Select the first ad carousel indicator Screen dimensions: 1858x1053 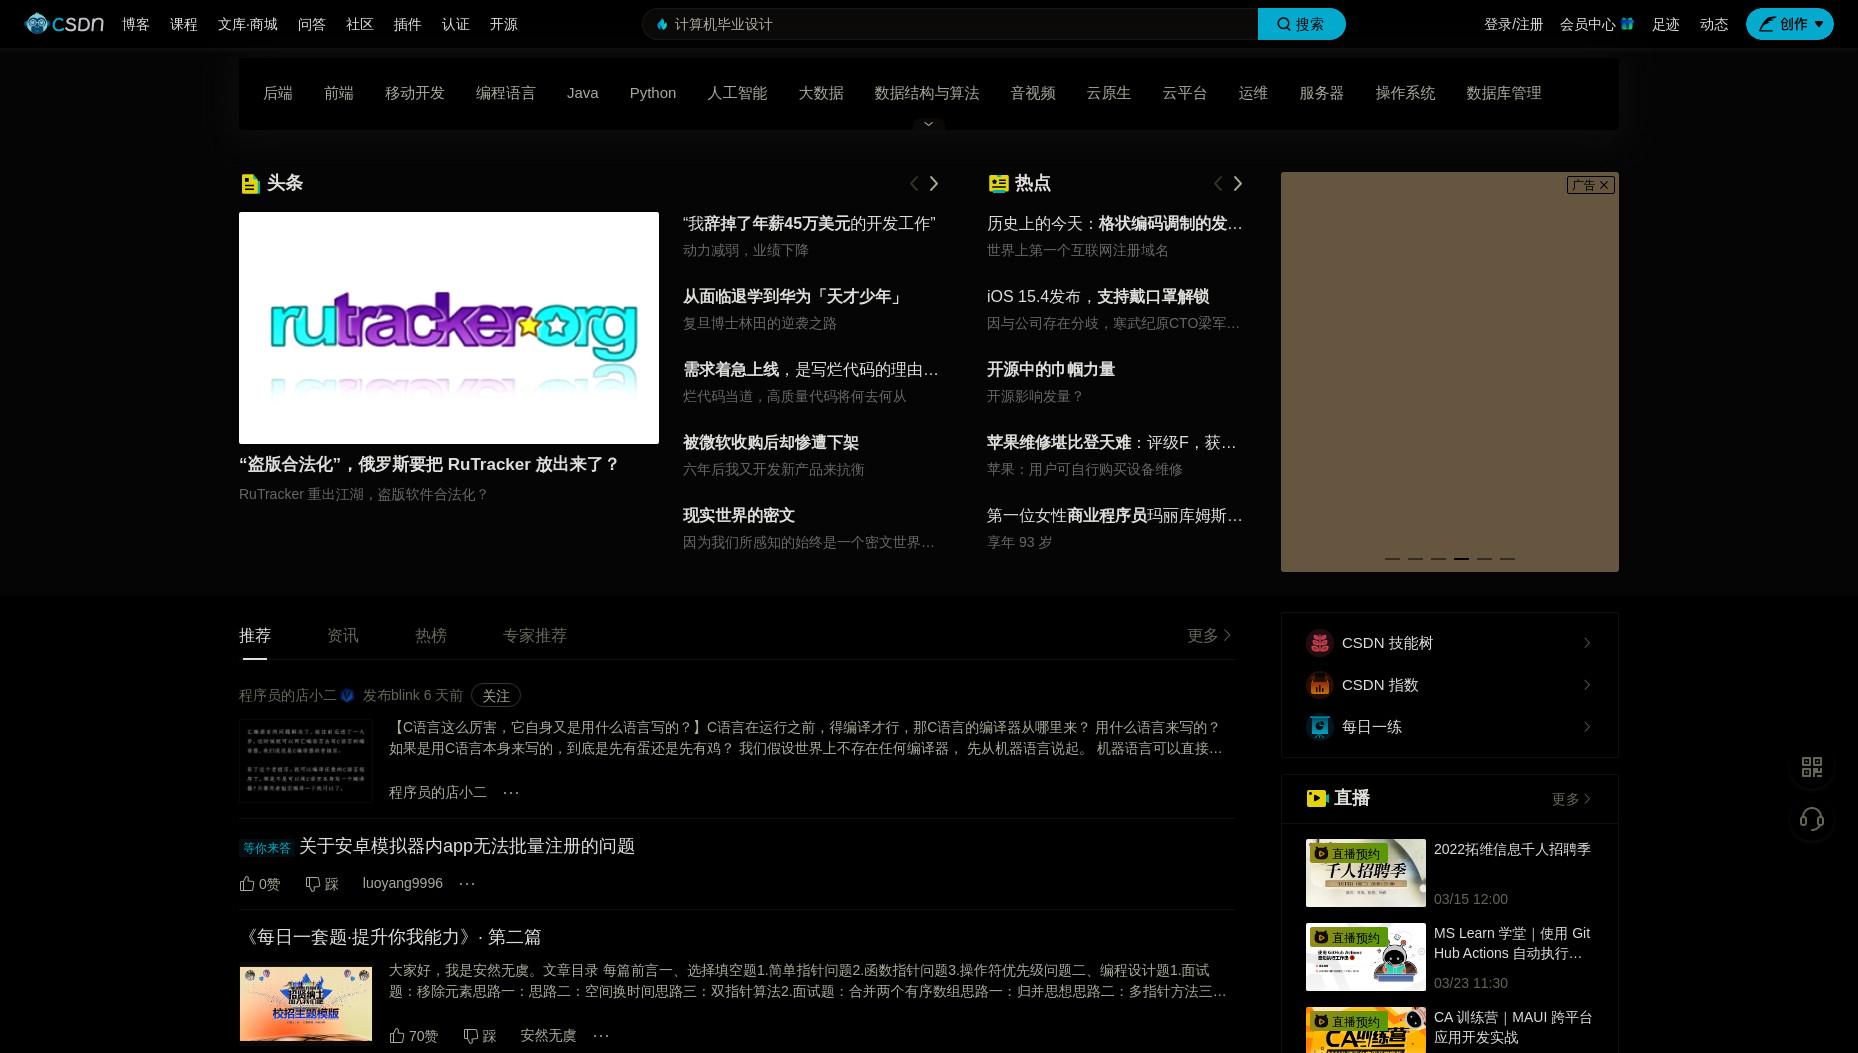coord(1392,559)
